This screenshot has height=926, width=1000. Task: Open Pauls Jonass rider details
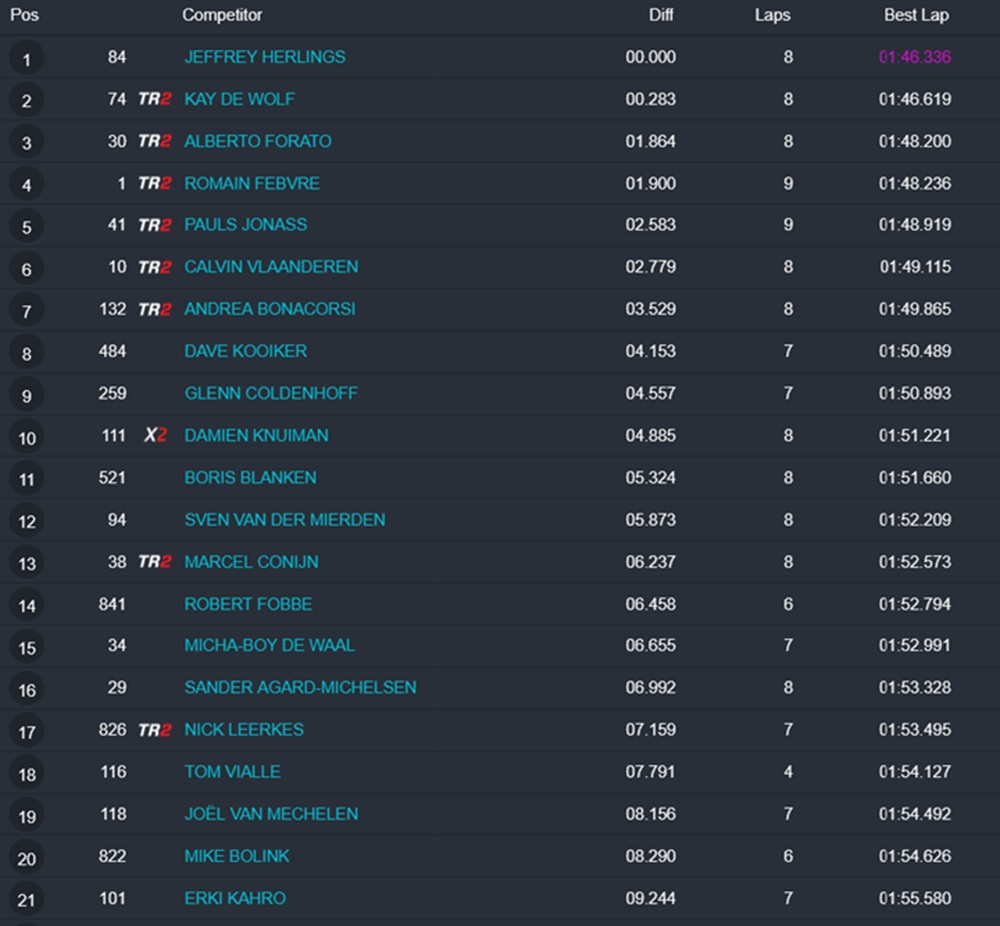(x=246, y=225)
